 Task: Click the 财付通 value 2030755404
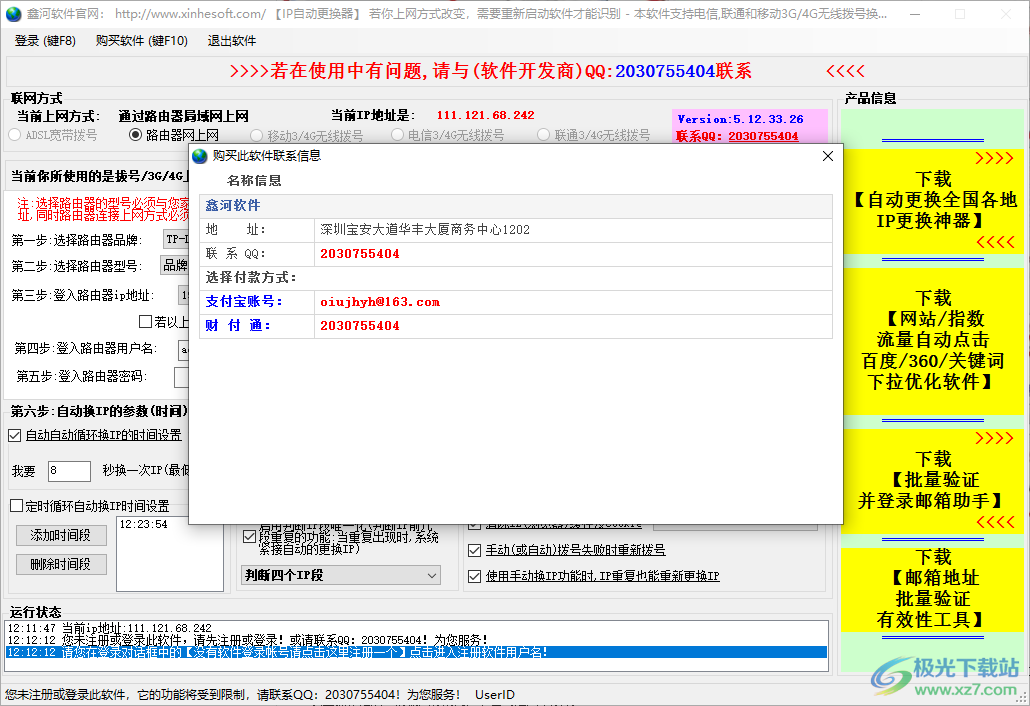pyautogui.click(x=360, y=326)
